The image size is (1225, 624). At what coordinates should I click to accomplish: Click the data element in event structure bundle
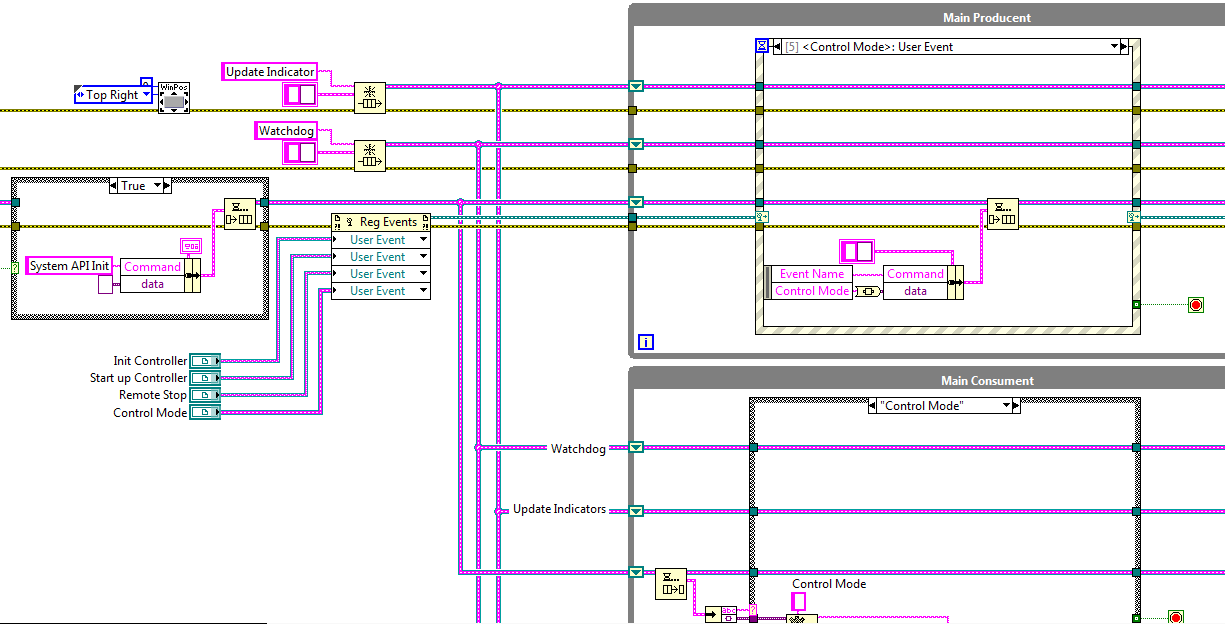(915, 291)
